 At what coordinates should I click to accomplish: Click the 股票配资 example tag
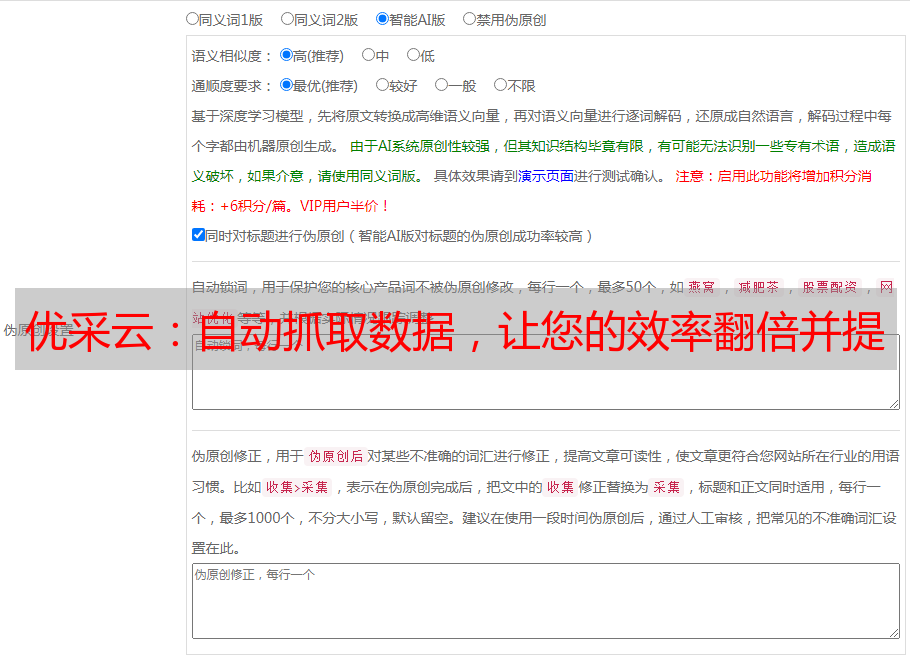click(x=830, y=287)
